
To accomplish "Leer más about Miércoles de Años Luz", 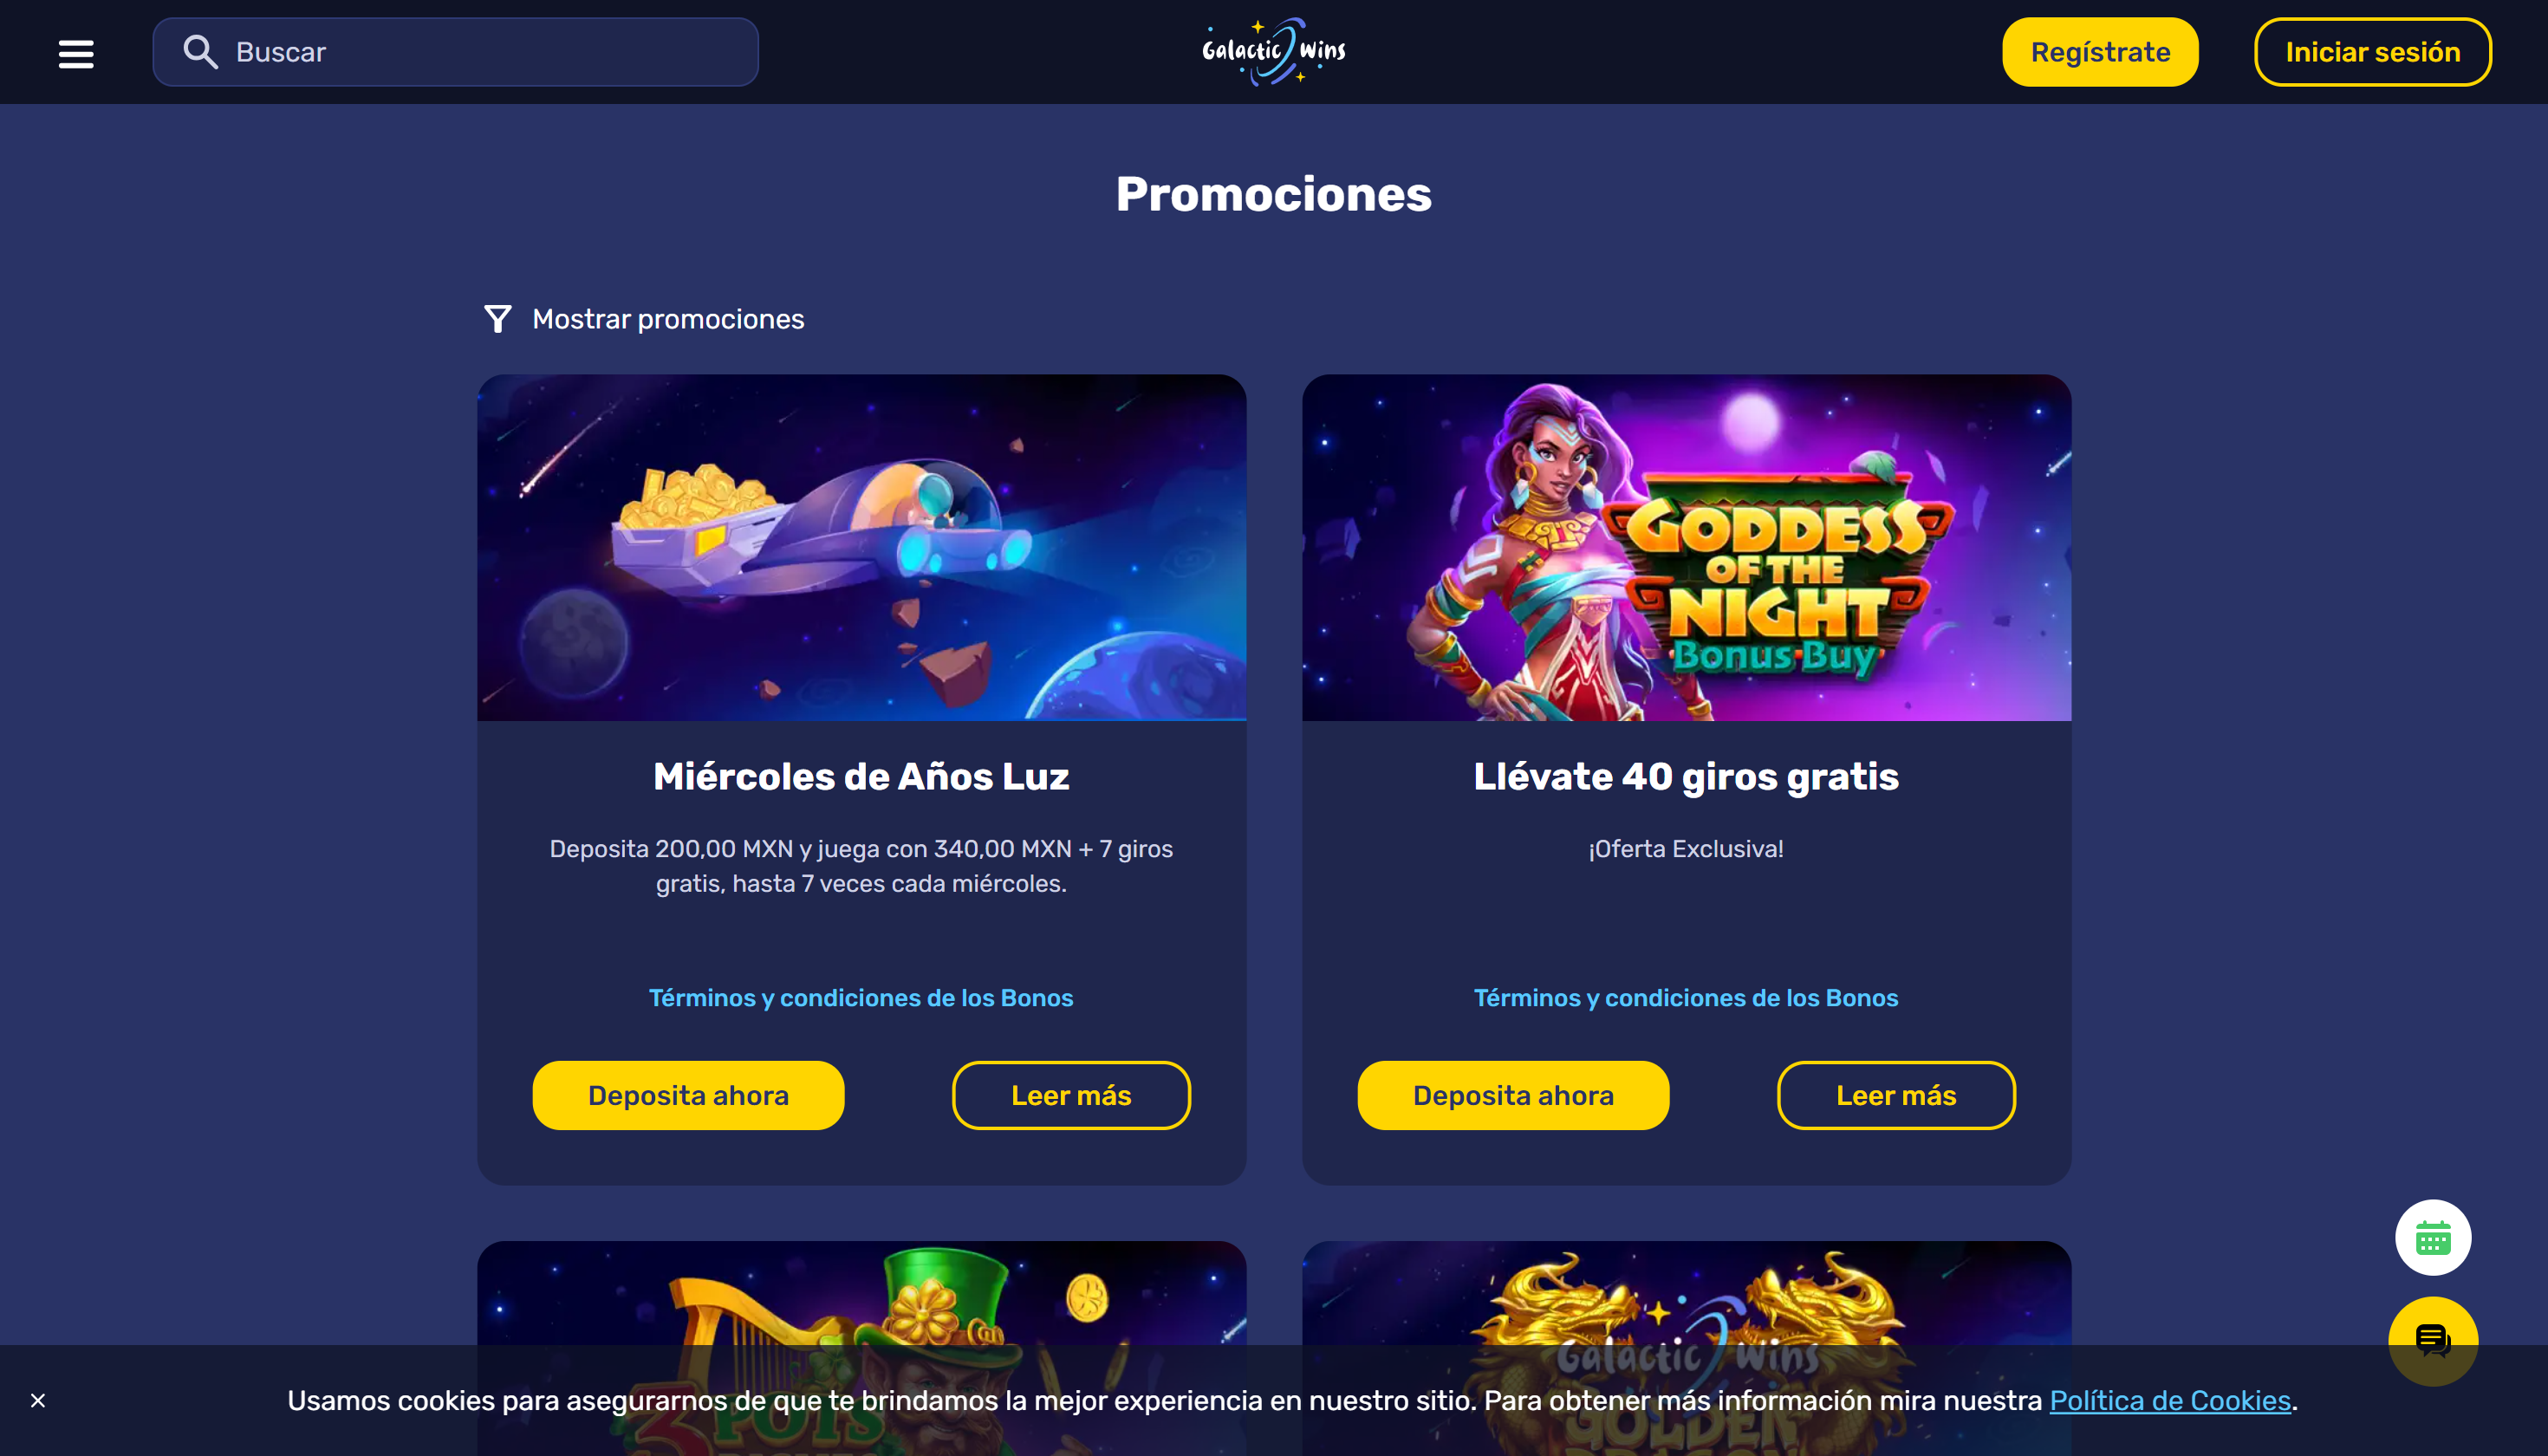I will coord(1071,1095).
